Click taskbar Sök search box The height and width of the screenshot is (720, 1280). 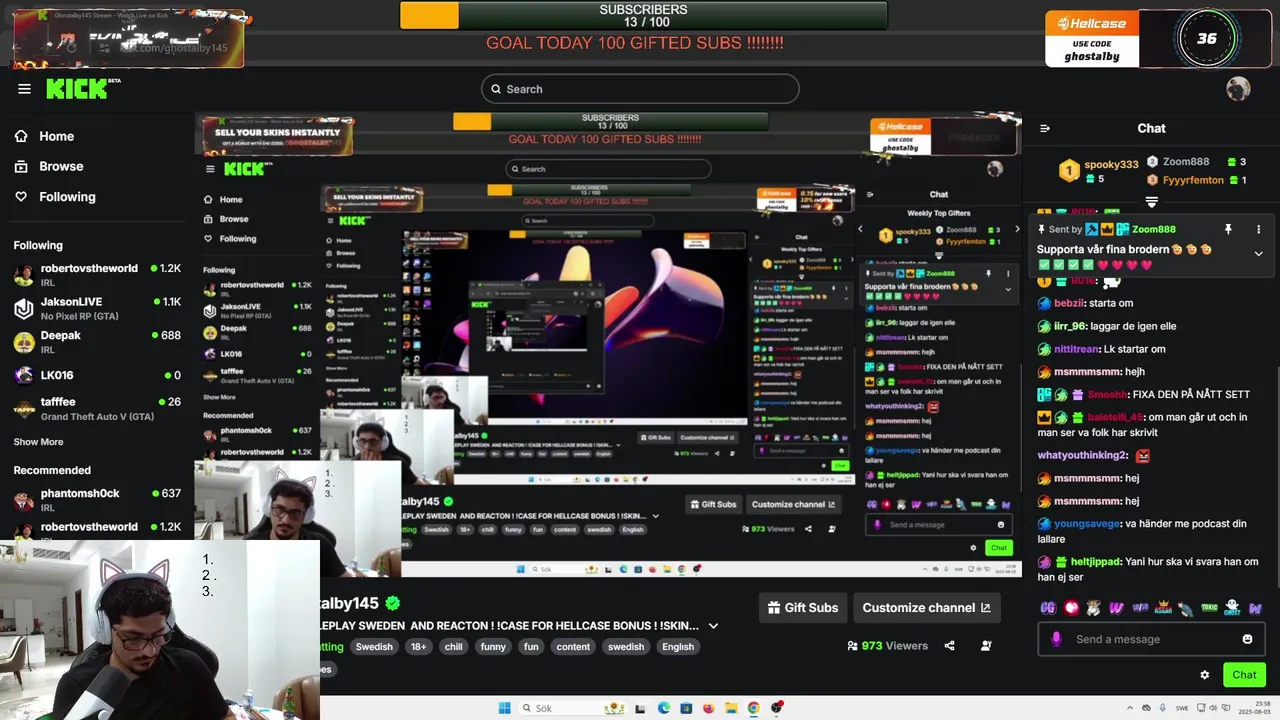(573, 708)
